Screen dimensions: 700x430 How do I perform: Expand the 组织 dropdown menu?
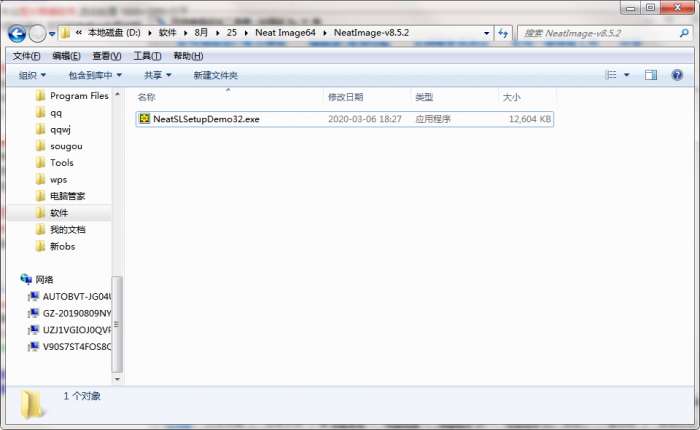32,75
